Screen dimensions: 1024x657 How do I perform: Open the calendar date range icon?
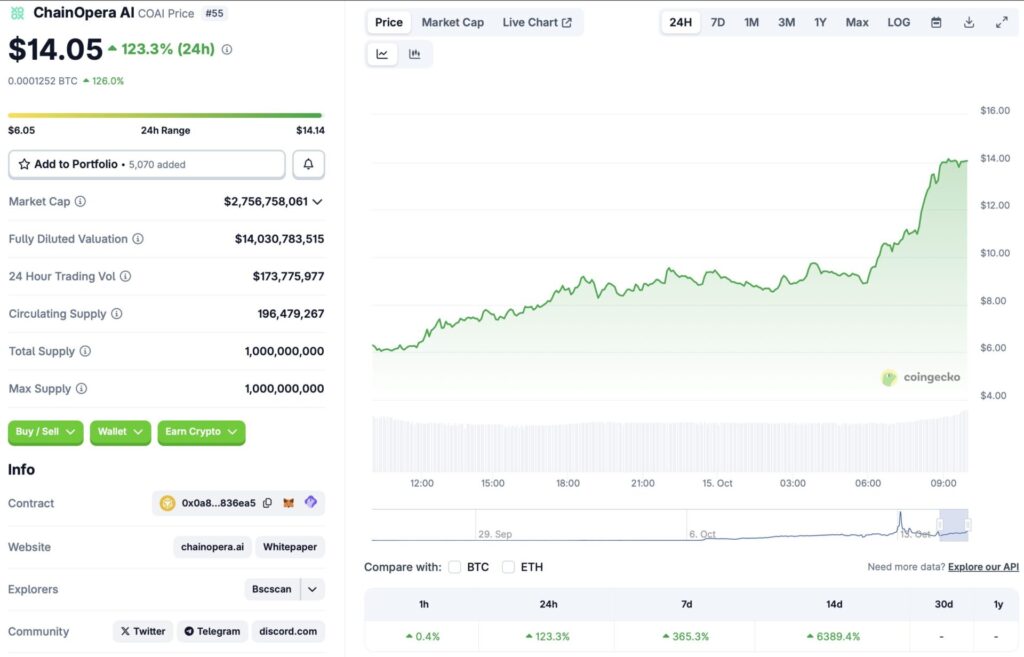(x=936, y=22)
